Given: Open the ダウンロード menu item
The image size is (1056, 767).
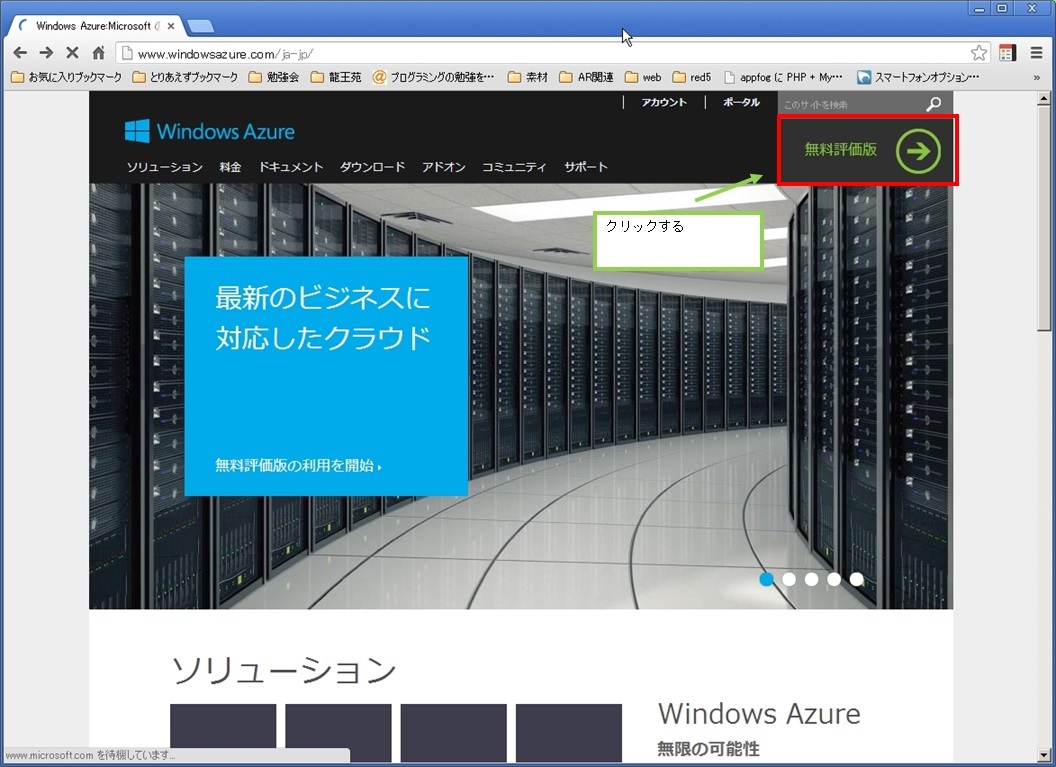Looking at the screenshot, I should tap(372, 167).
